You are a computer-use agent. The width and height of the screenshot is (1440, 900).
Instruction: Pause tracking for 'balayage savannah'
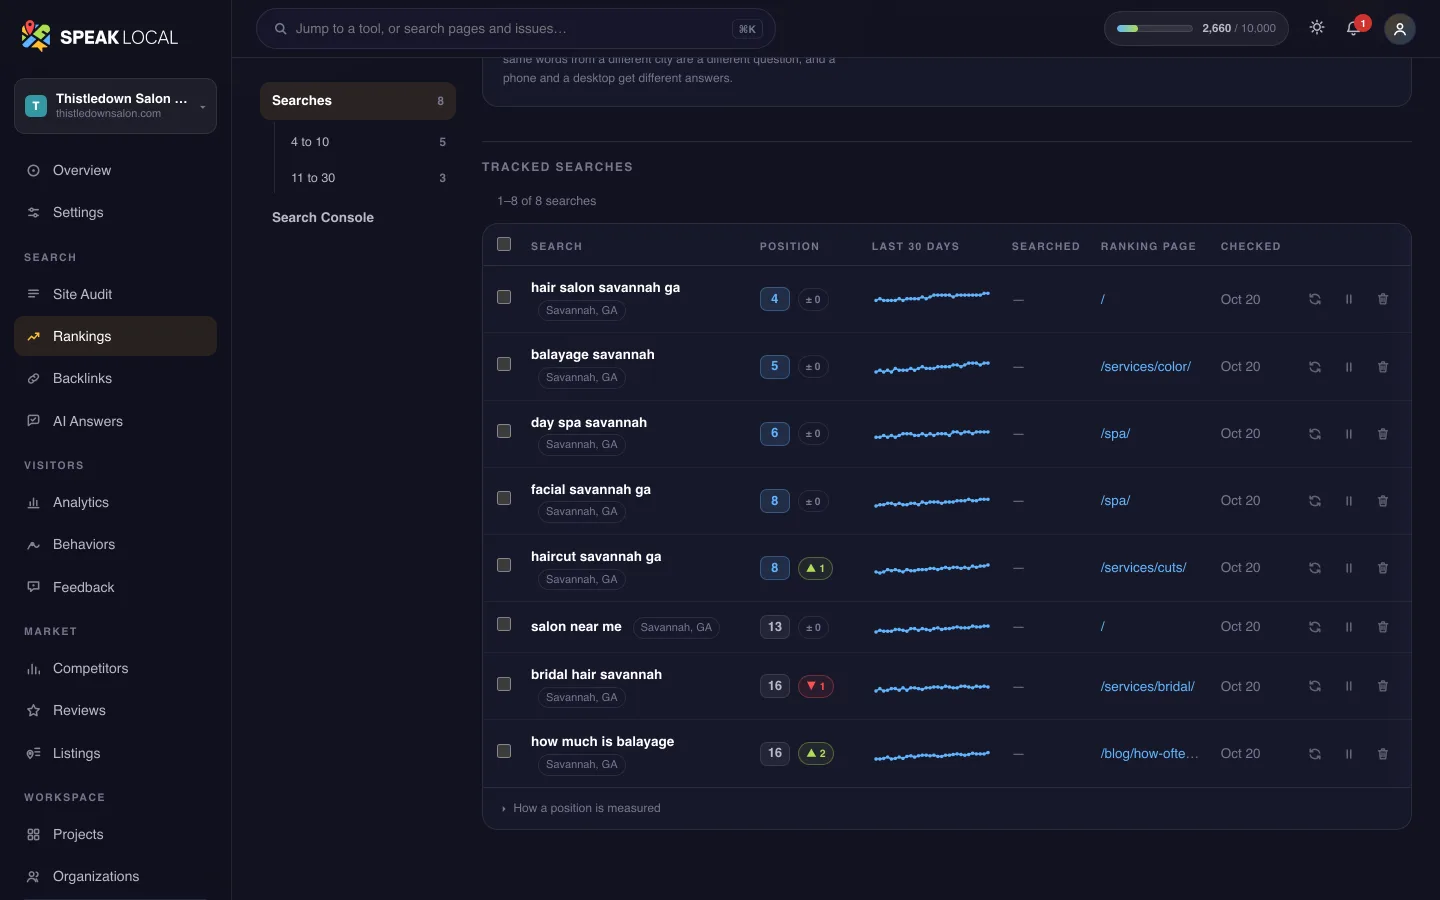tap(1349, 367)
